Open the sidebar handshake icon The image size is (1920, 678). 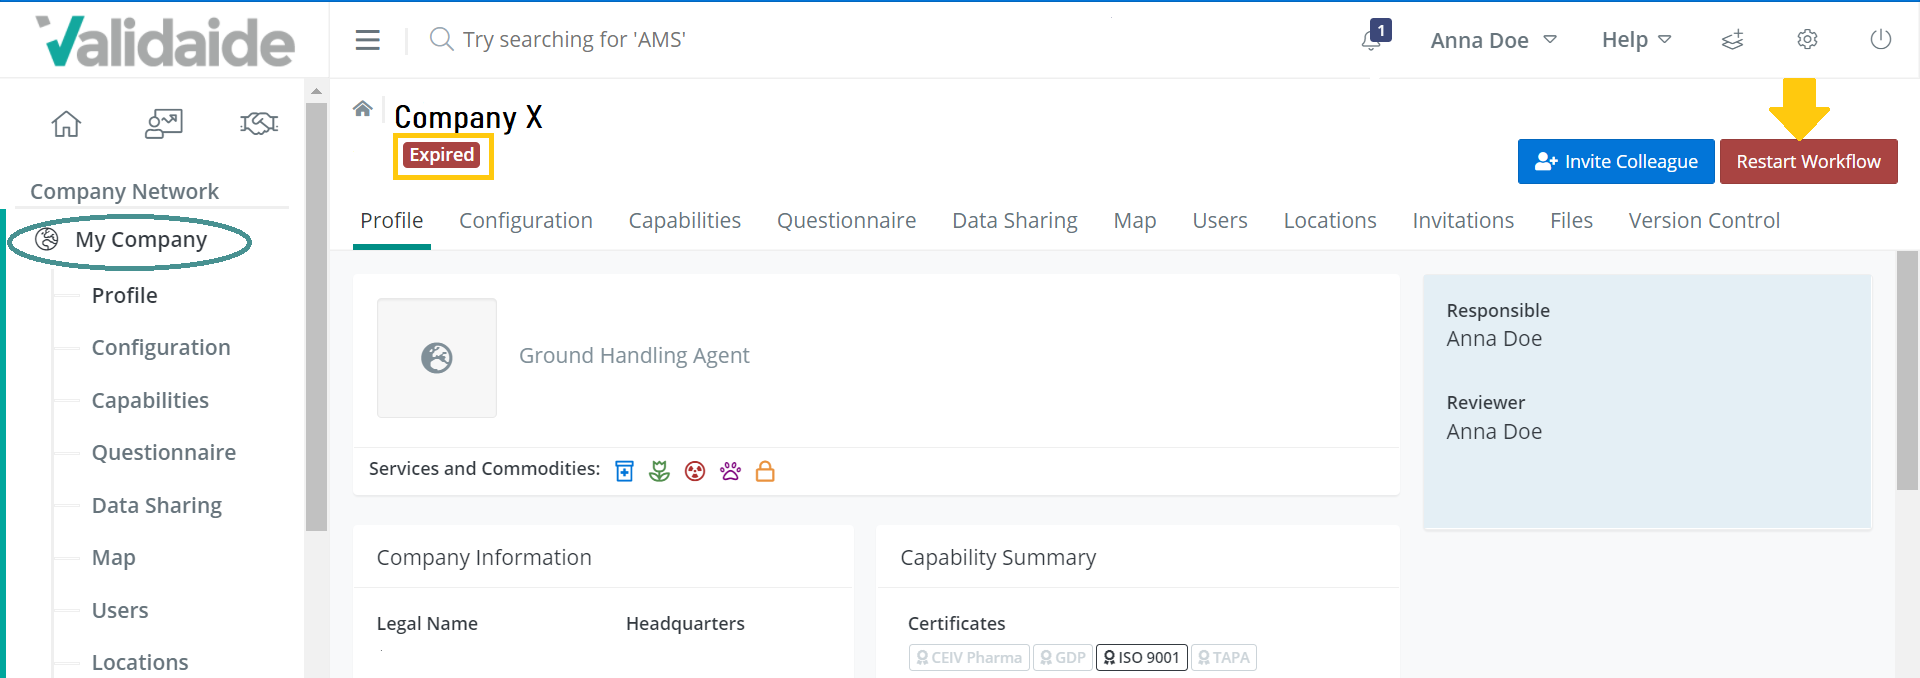tap(259, 124)
